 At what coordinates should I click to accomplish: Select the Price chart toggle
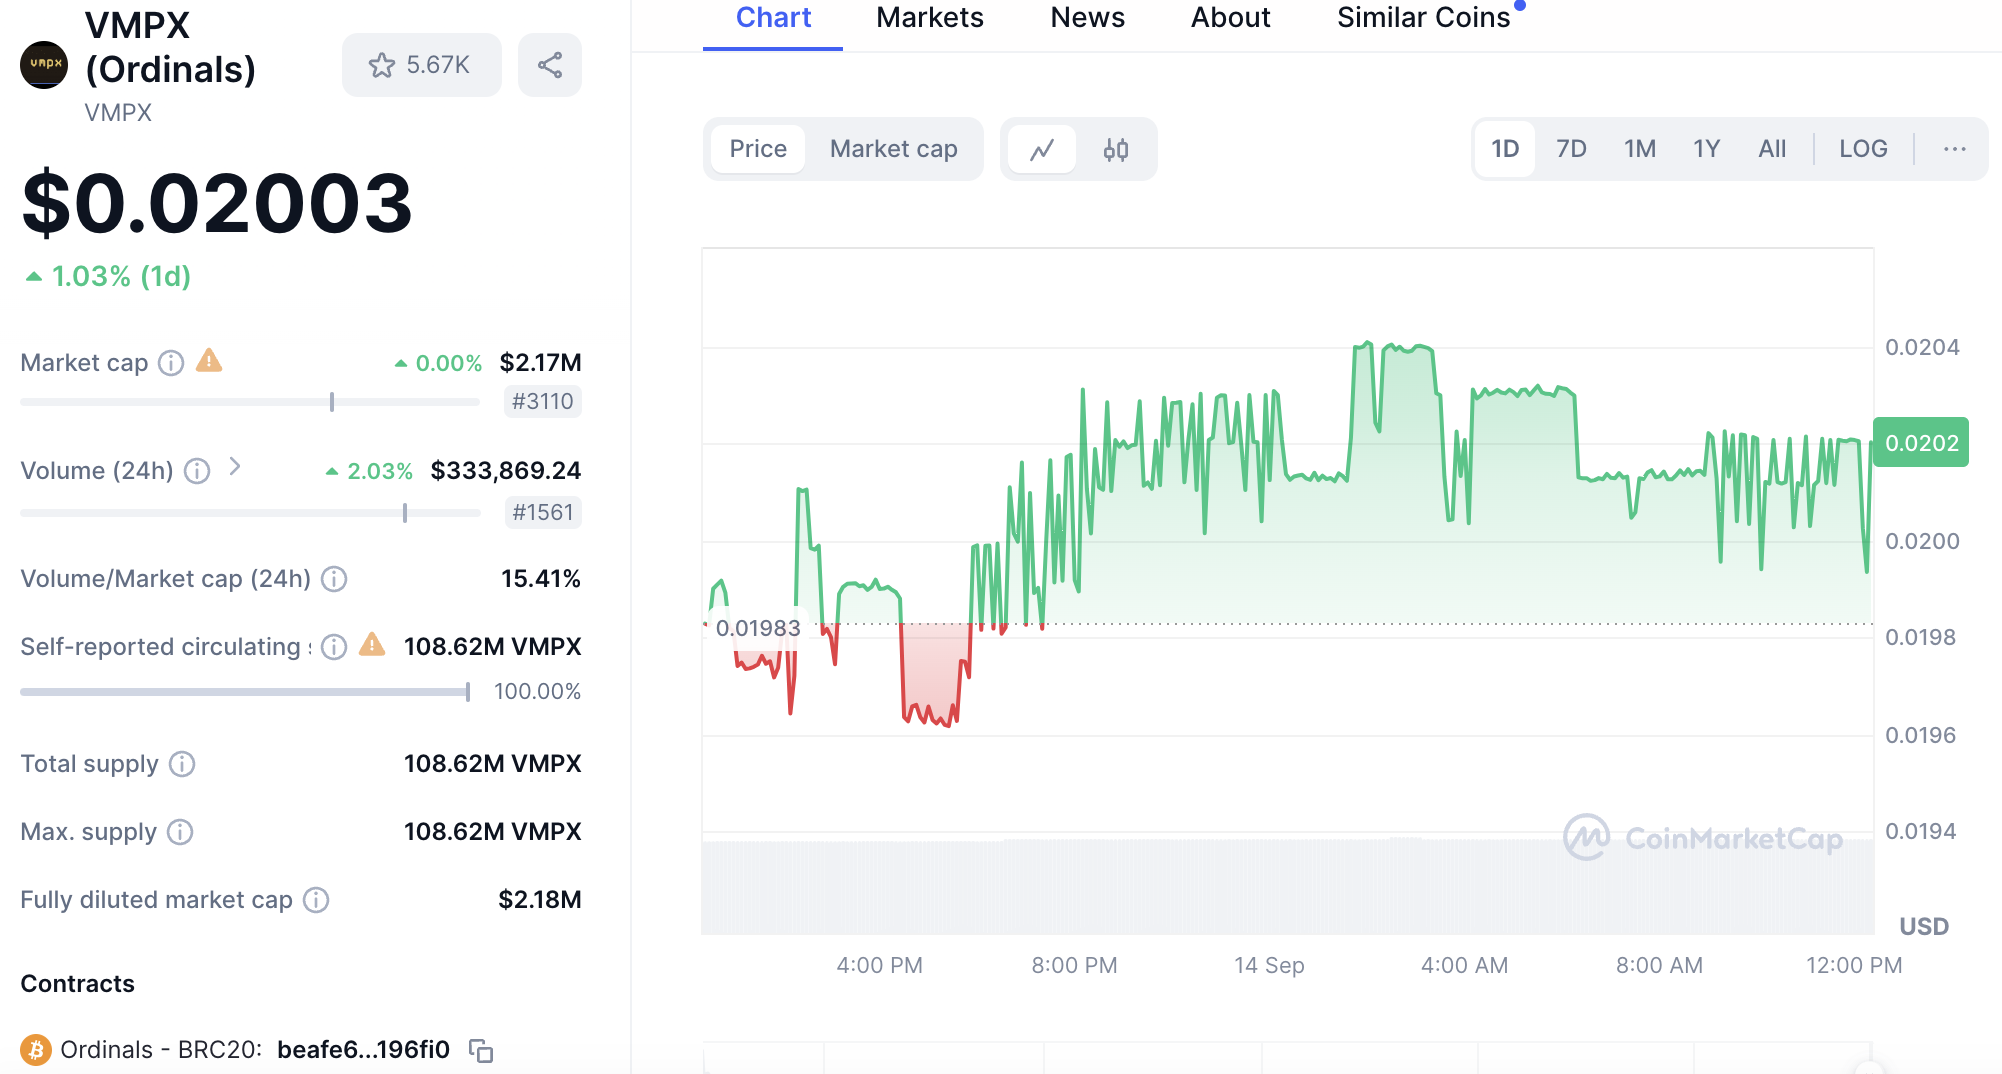758,149
